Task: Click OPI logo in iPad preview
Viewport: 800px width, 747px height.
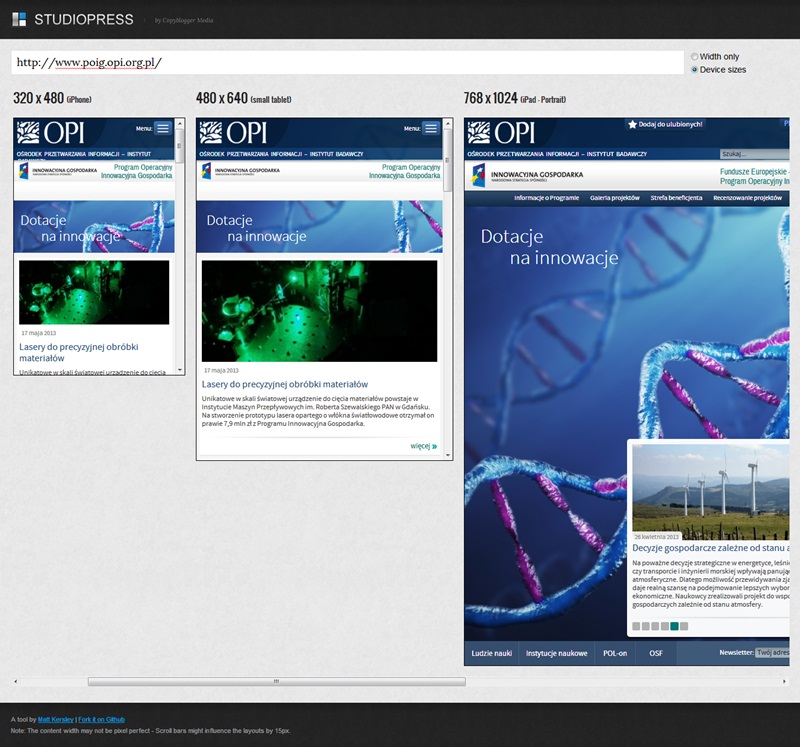Action: (501, 132)
